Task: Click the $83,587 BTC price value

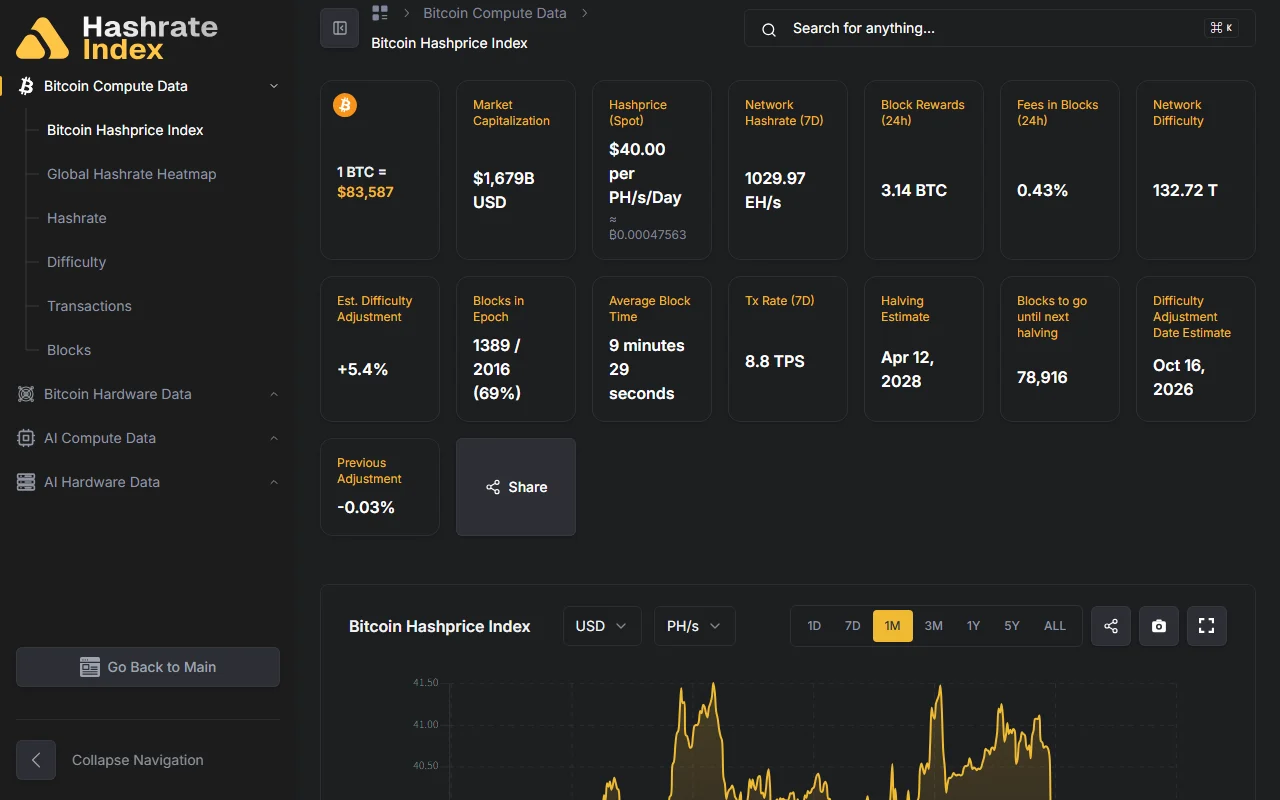Action: [365, 192]
